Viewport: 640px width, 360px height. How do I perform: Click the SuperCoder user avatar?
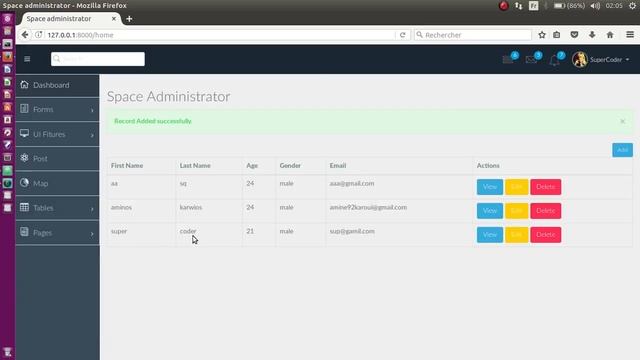(x=580, y=60)
